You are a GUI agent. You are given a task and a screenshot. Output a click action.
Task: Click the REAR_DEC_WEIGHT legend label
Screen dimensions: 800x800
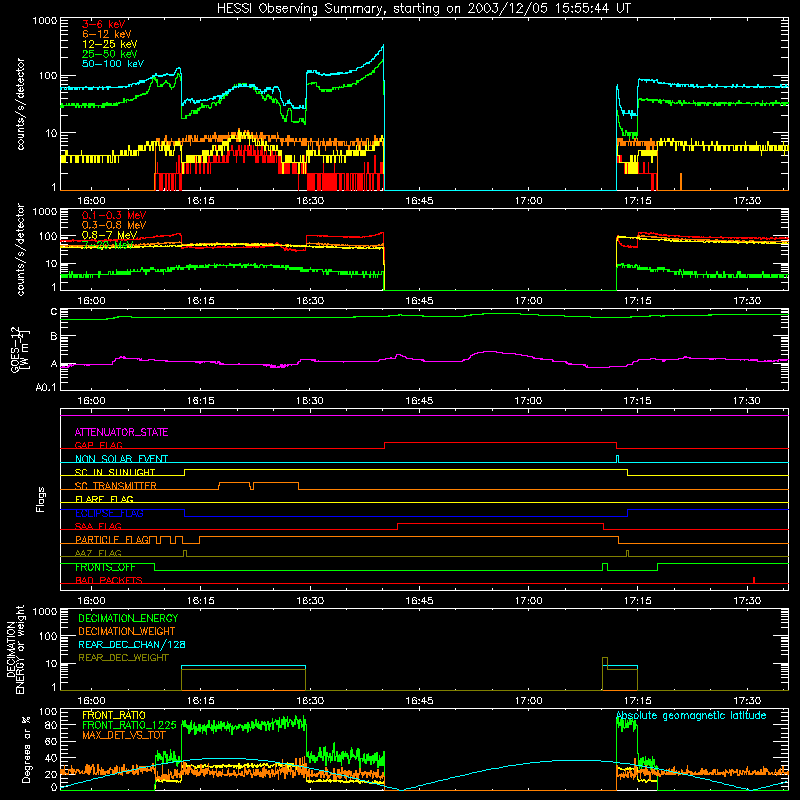pyautogui.click(x=123, y=658)
